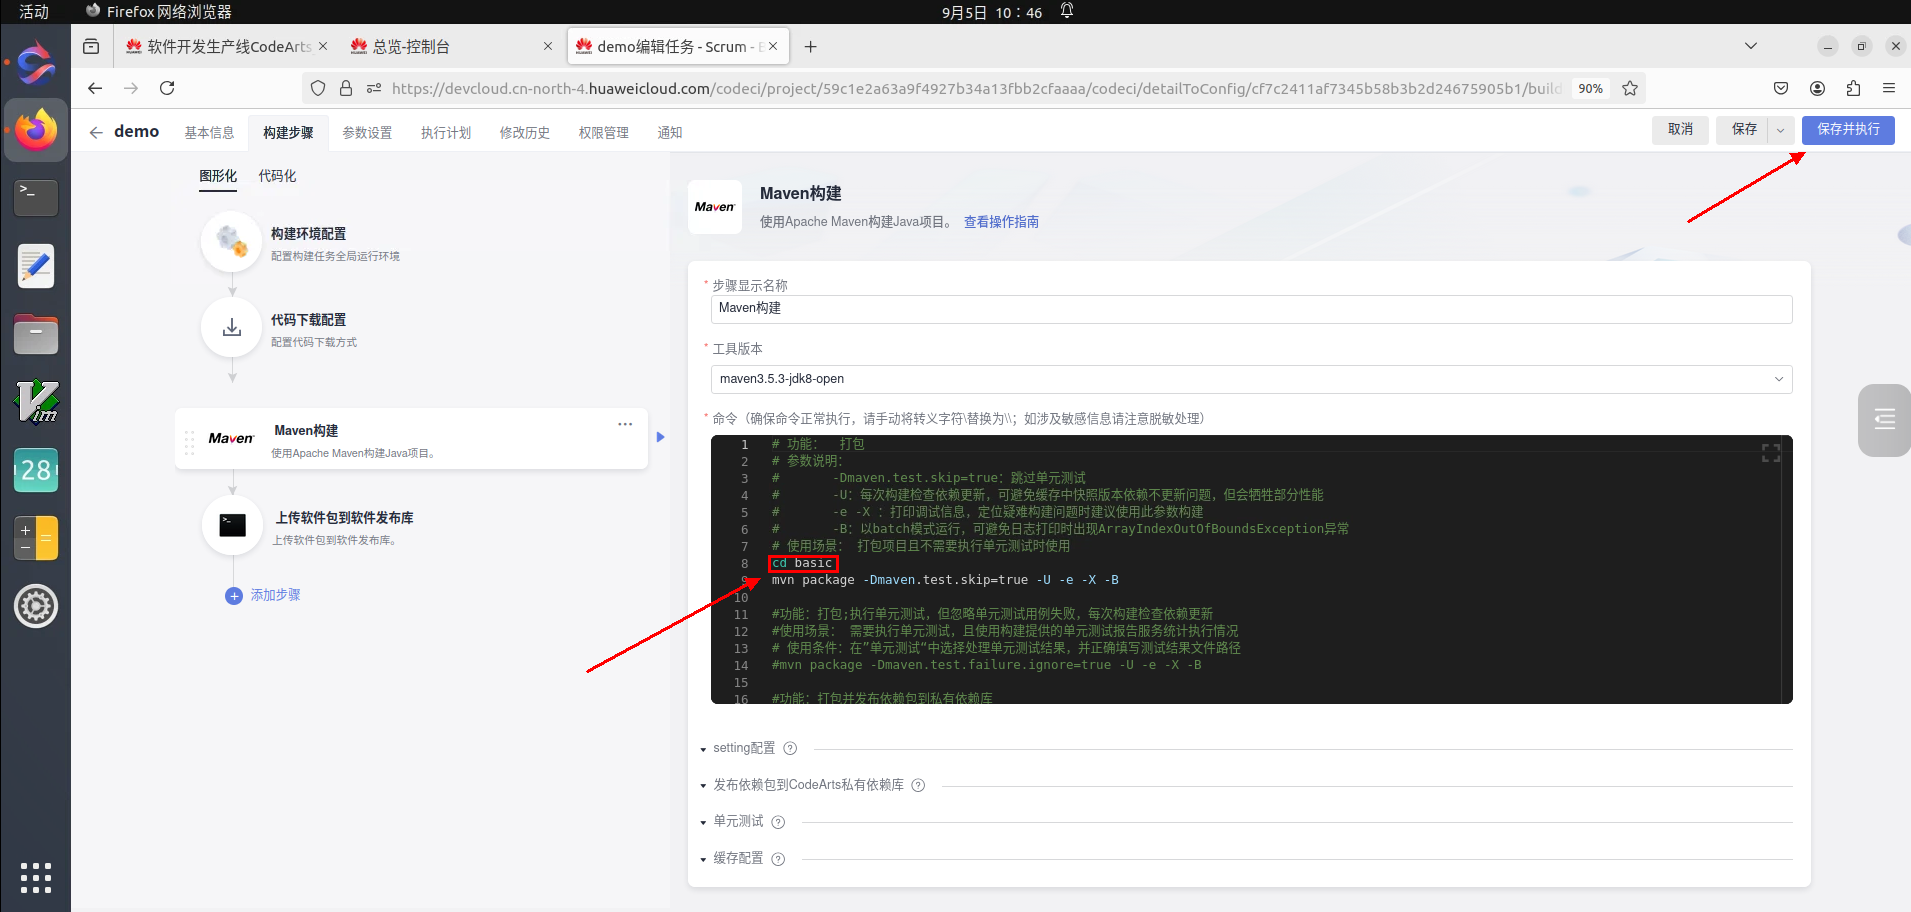Open the floating side menu panel icon
This screenshot has height=912, width=1911.
1884,420
